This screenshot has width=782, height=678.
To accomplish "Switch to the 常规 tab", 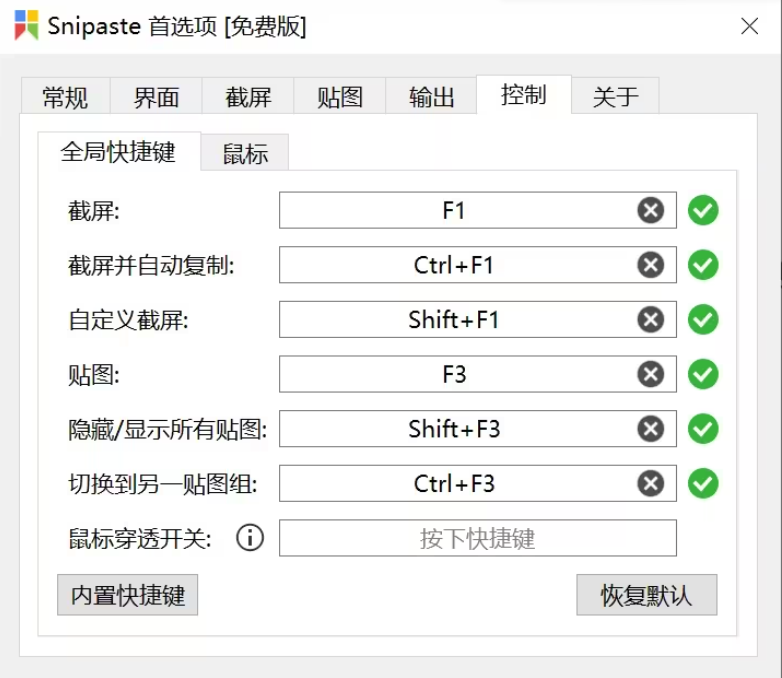I will coord(65,97).
